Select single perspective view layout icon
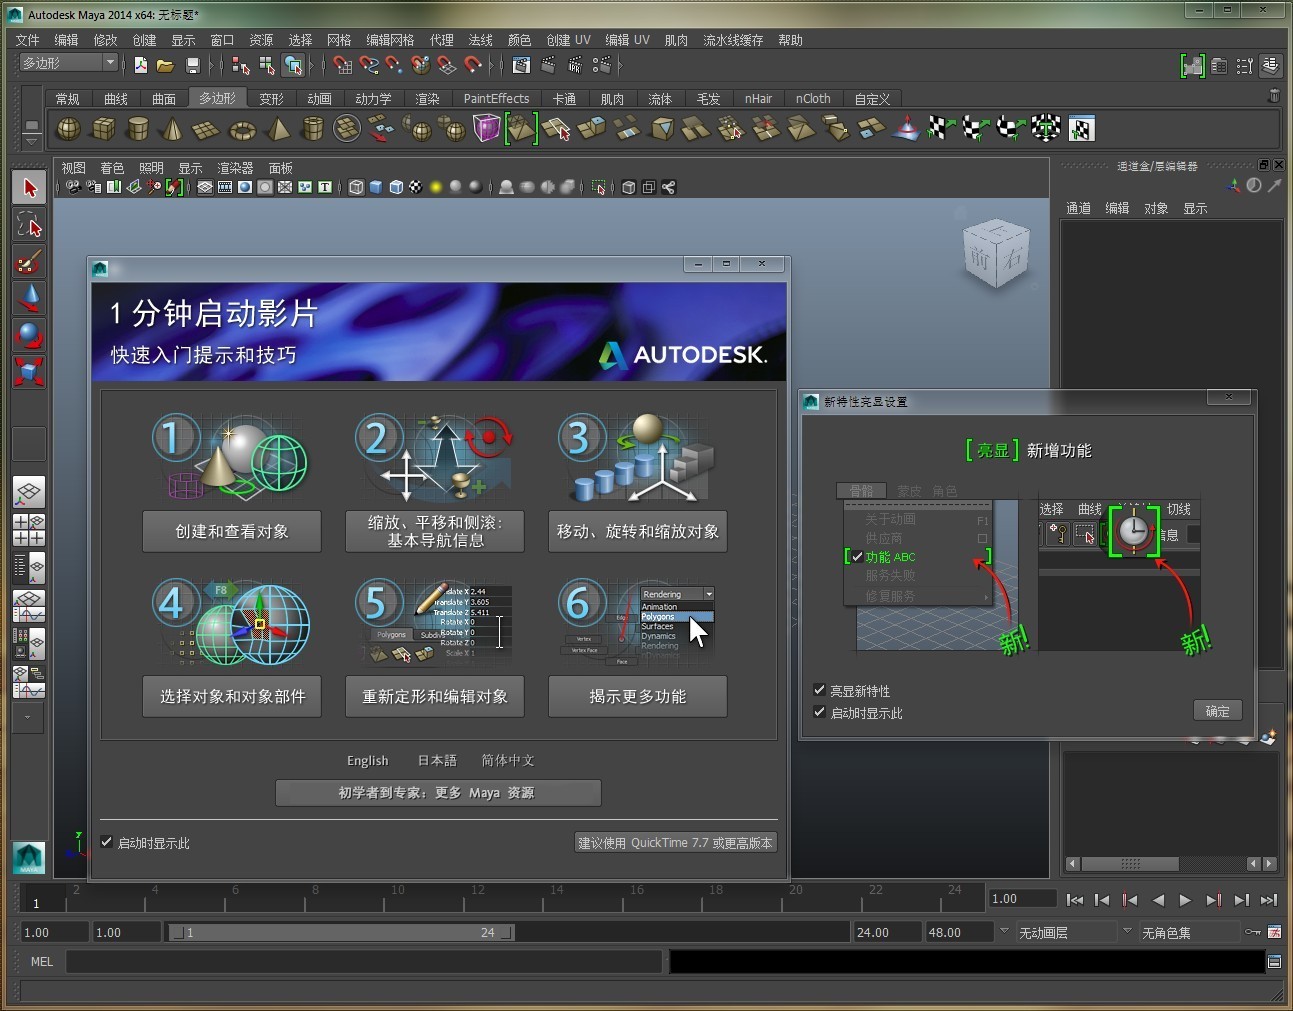Image resolution: width=1293 pixels, height=1011 pixels. [x=28, y=492]
